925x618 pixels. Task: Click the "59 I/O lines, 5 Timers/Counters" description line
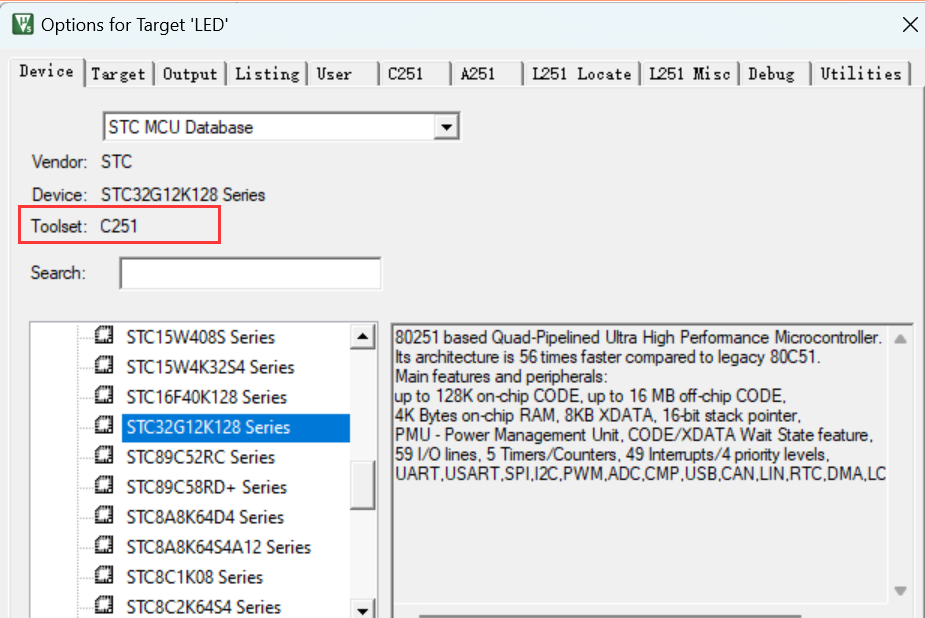coord(613,455)
